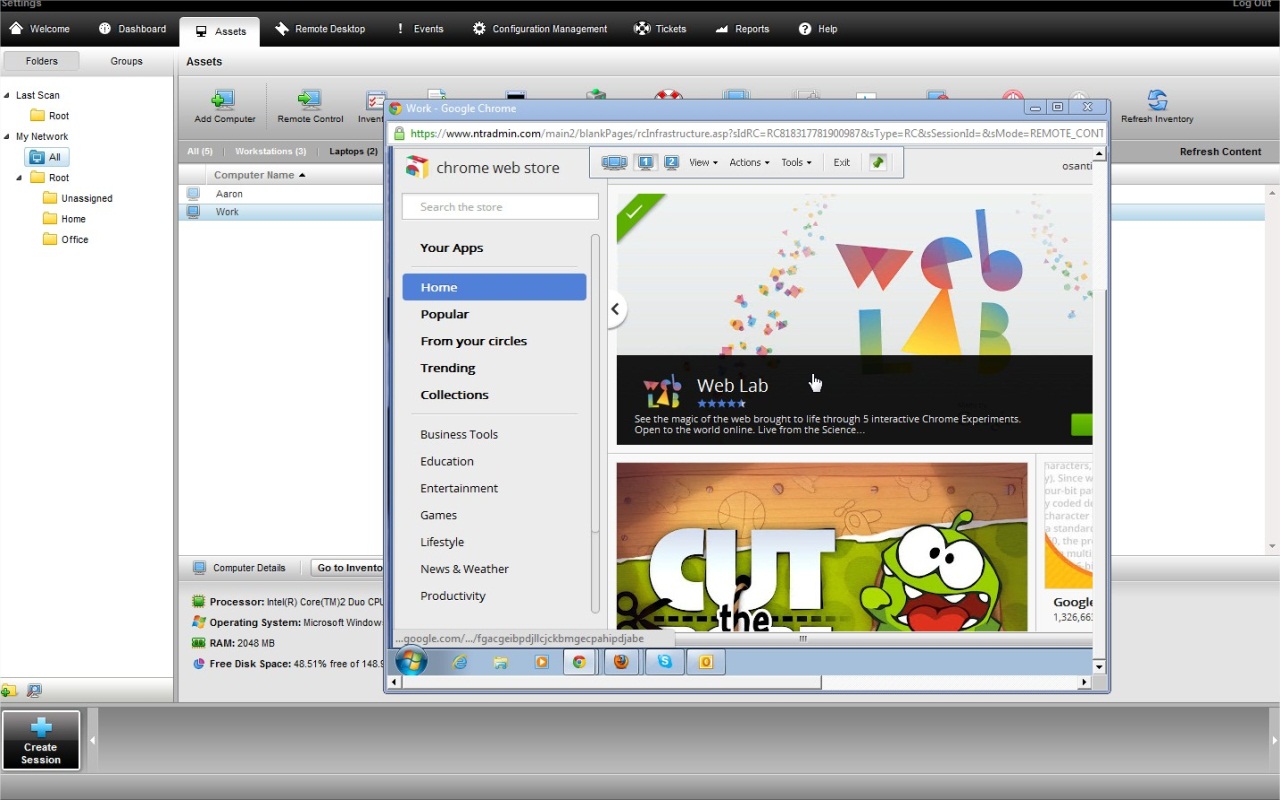Click the Refresh Inventory toolbar icon
1280x800 pixels.
[x=1157, y=107]
